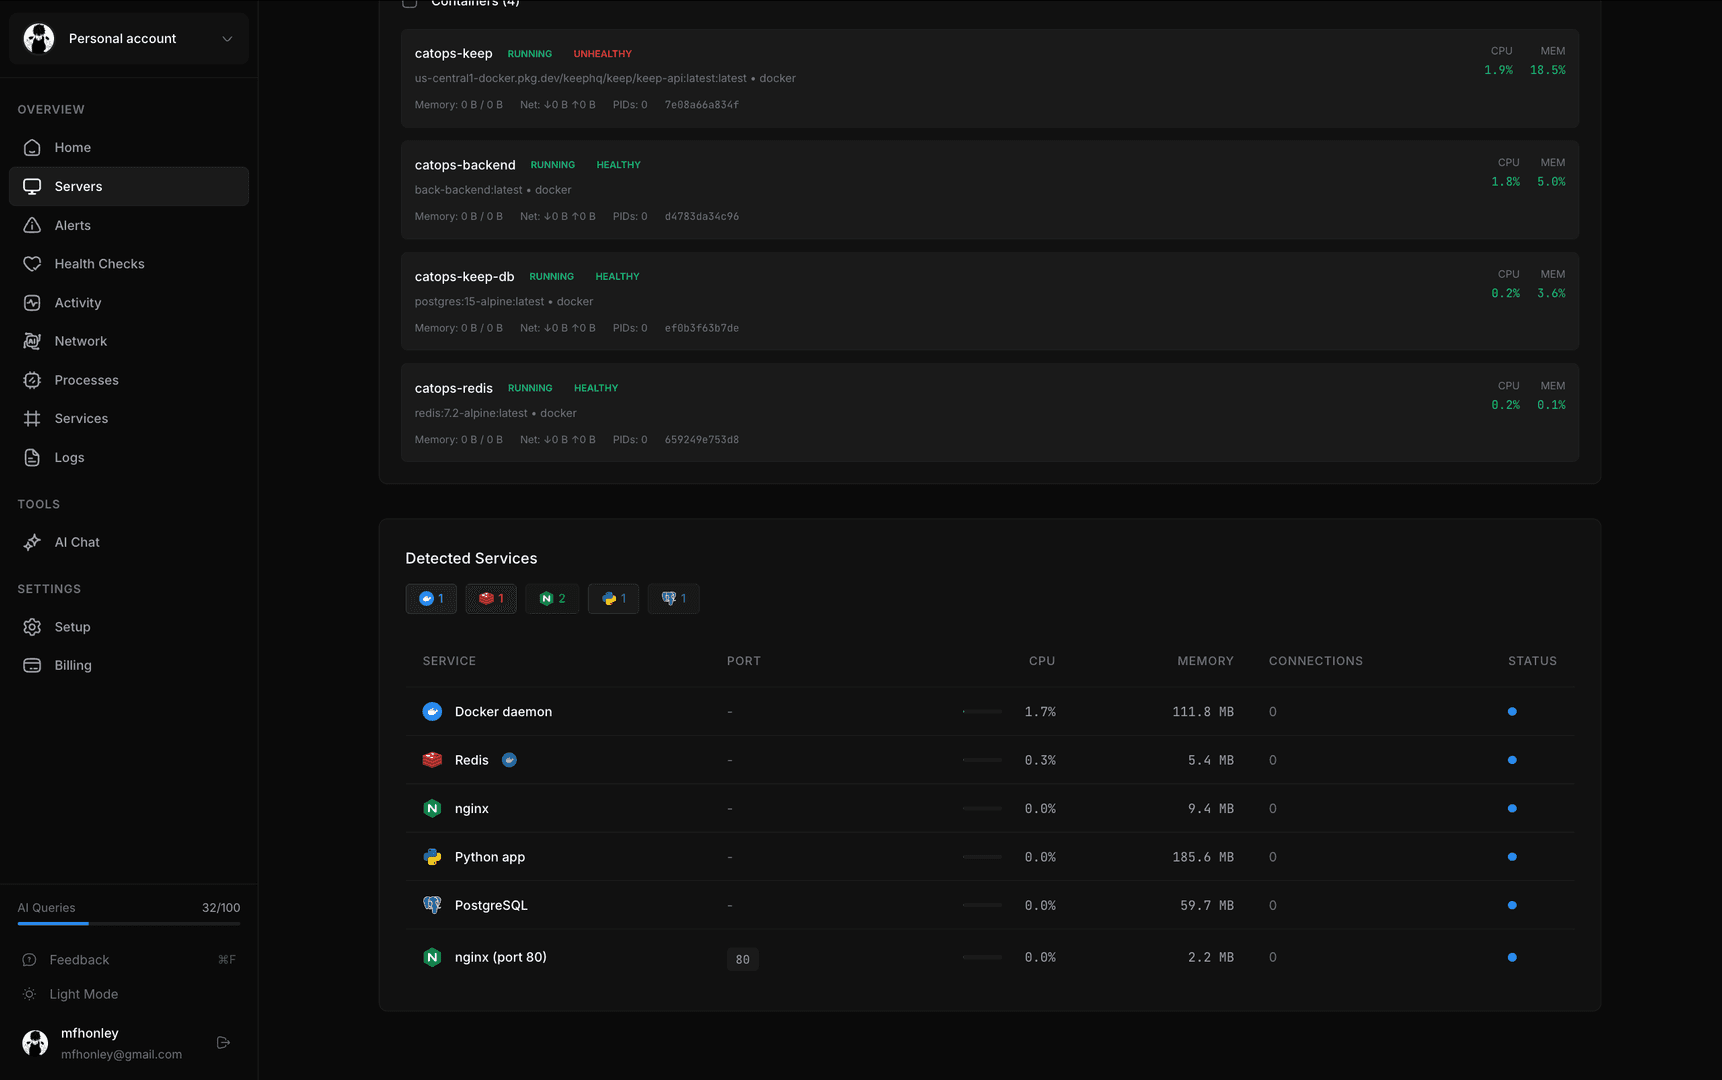The image size is (1722, 1080).
Task: Click the AI Queries usage progress bar
Action: point(129,923)
